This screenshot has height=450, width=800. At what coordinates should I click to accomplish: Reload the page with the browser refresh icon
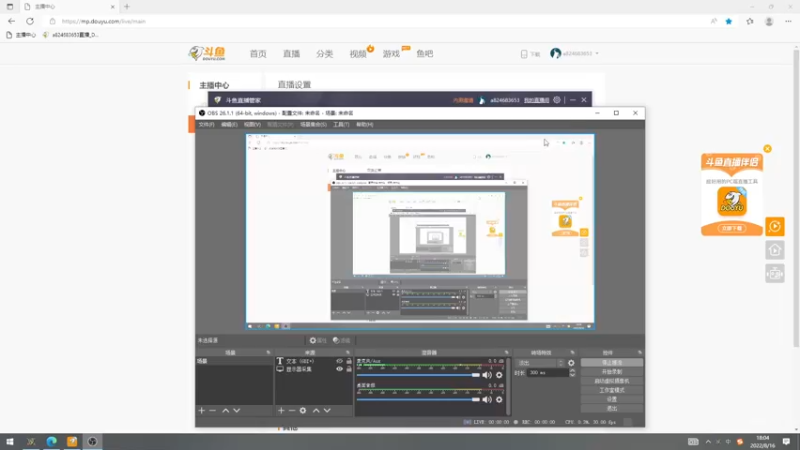click(x=30, y=21)
